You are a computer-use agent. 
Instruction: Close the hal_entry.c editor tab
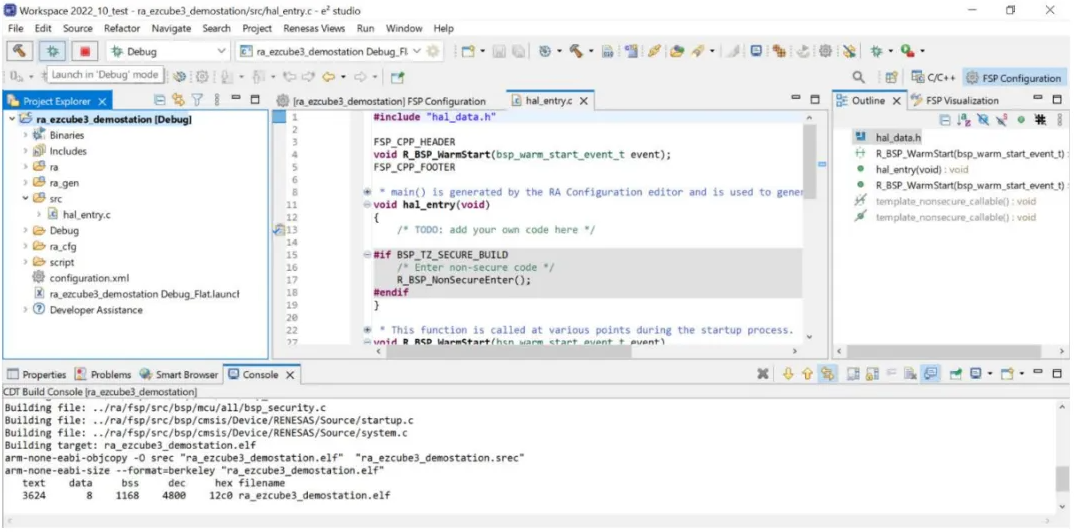click(x=584, y=101)
